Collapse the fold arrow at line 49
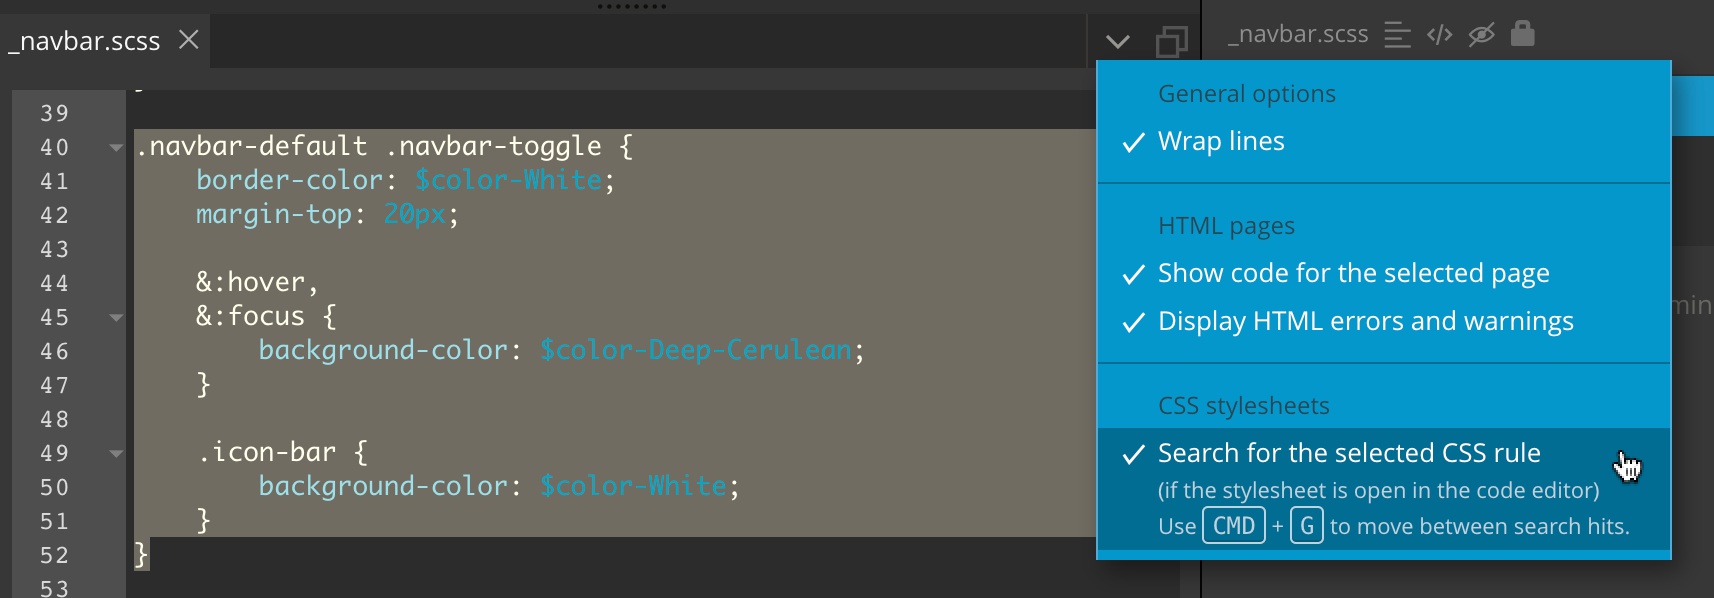Screen dimensions: 1714x598 (x=116, y=454)
